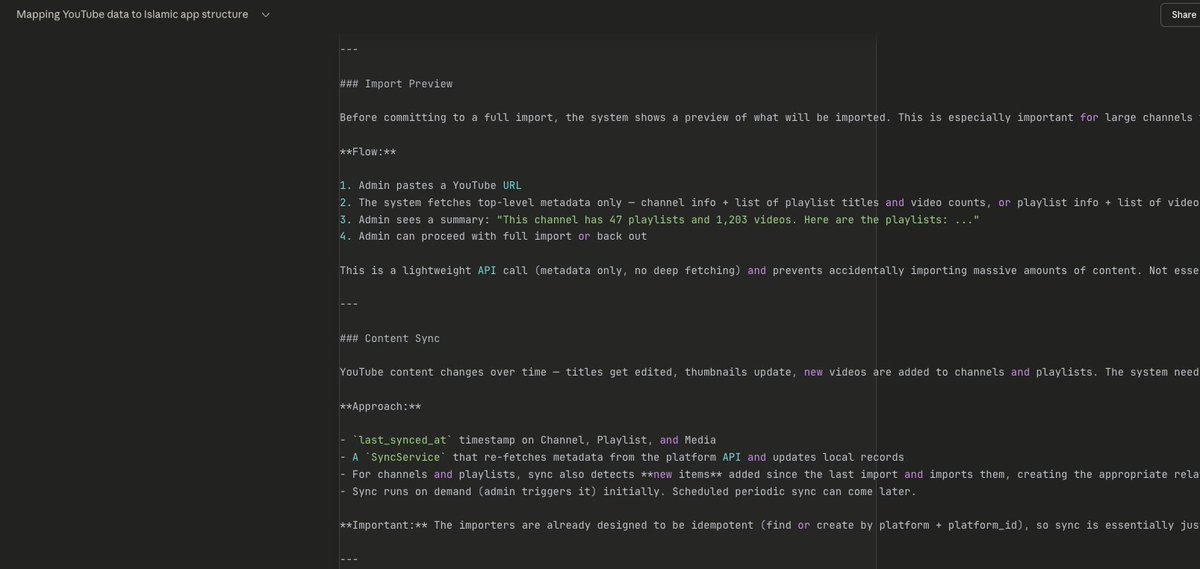
Task: Click the paragraph starting "**Important:**"
Action: 769,525
